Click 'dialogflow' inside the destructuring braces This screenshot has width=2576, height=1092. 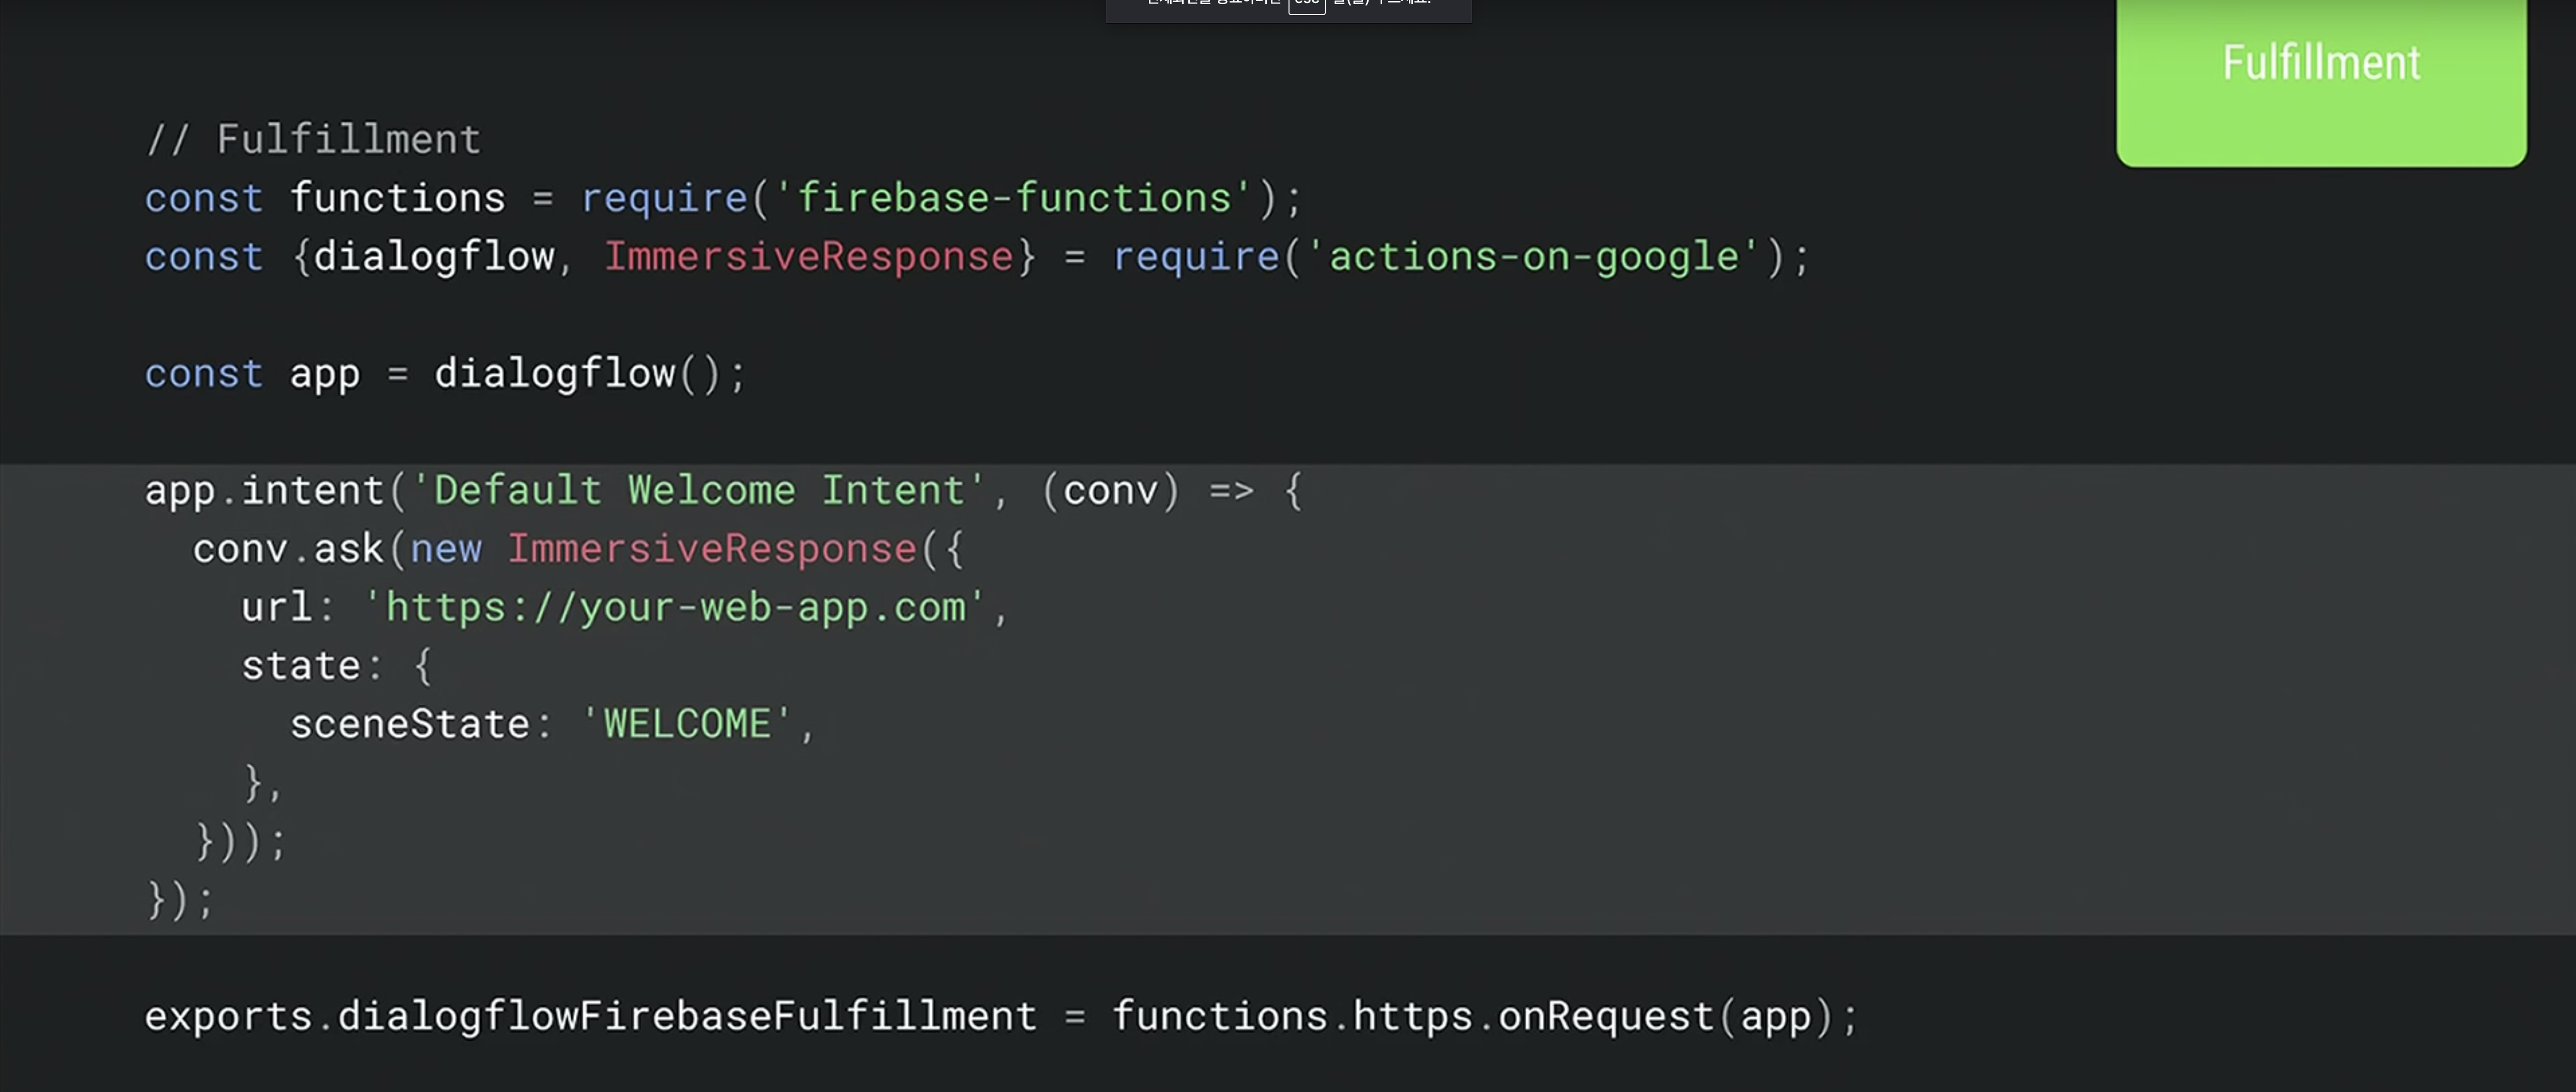point(433,257)
